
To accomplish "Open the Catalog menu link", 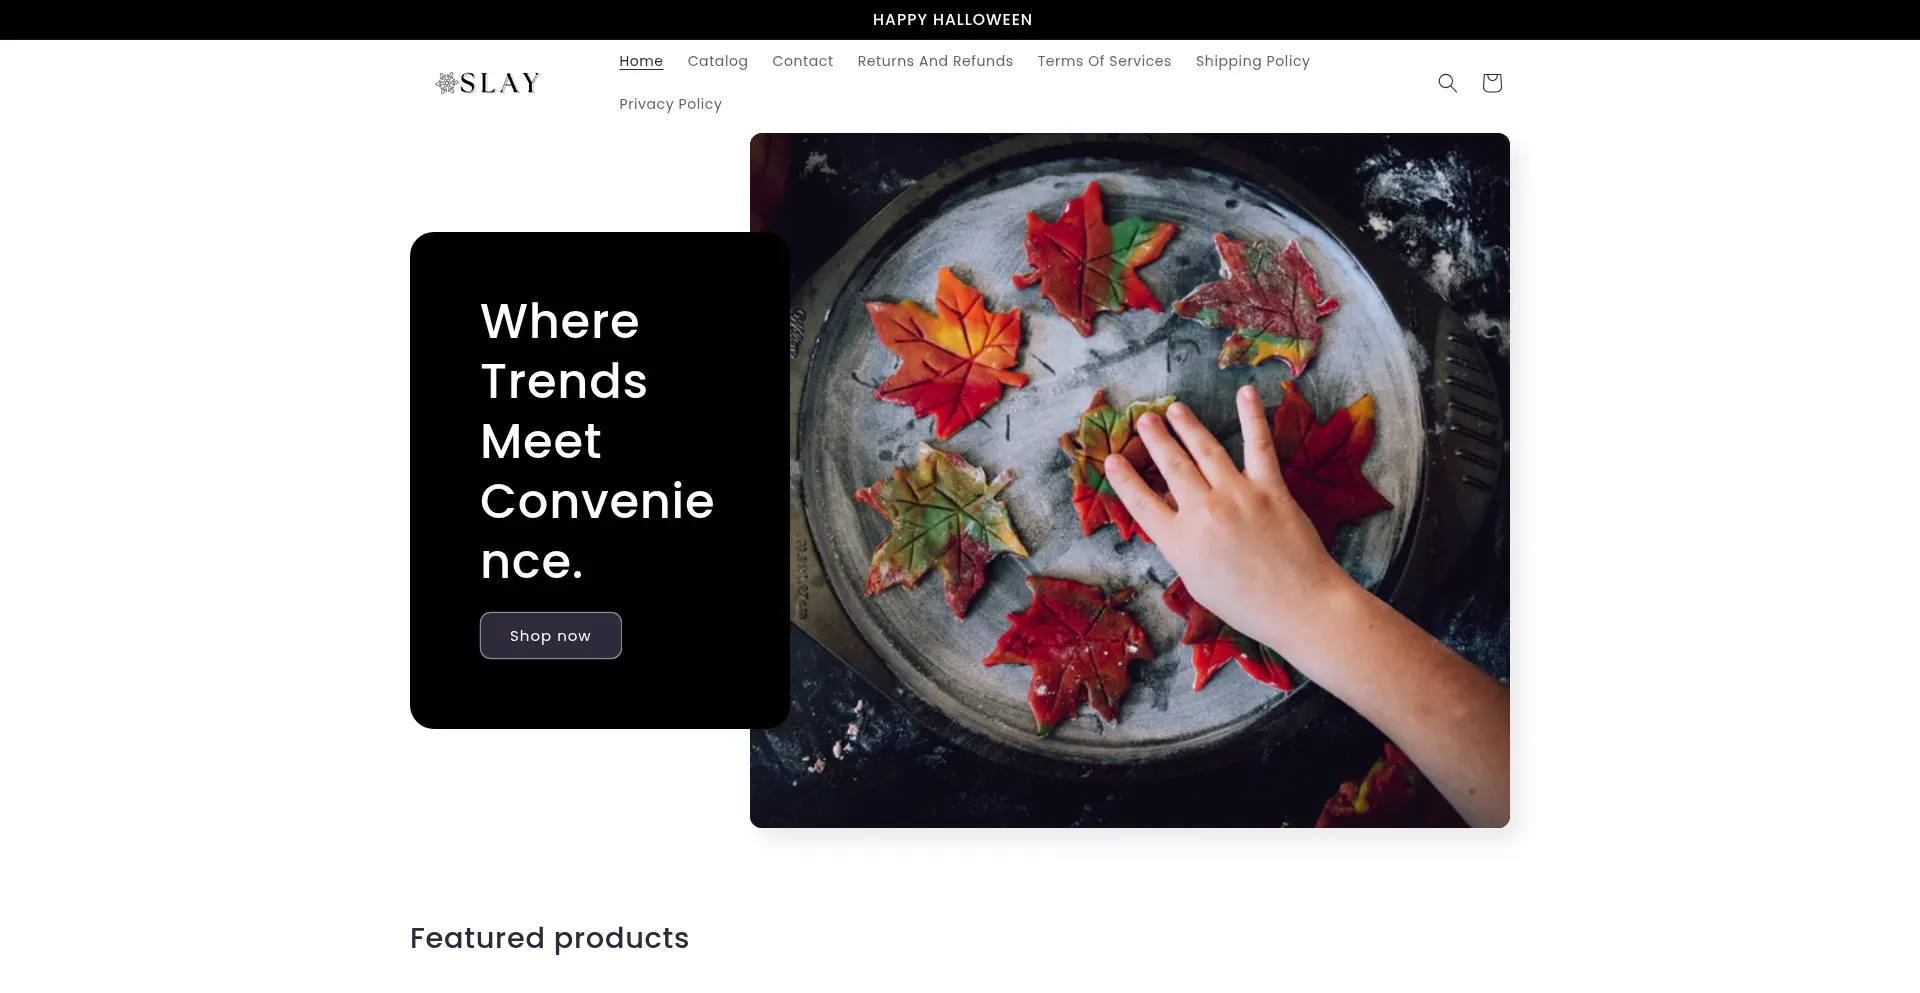I will [x=717, y=61].
